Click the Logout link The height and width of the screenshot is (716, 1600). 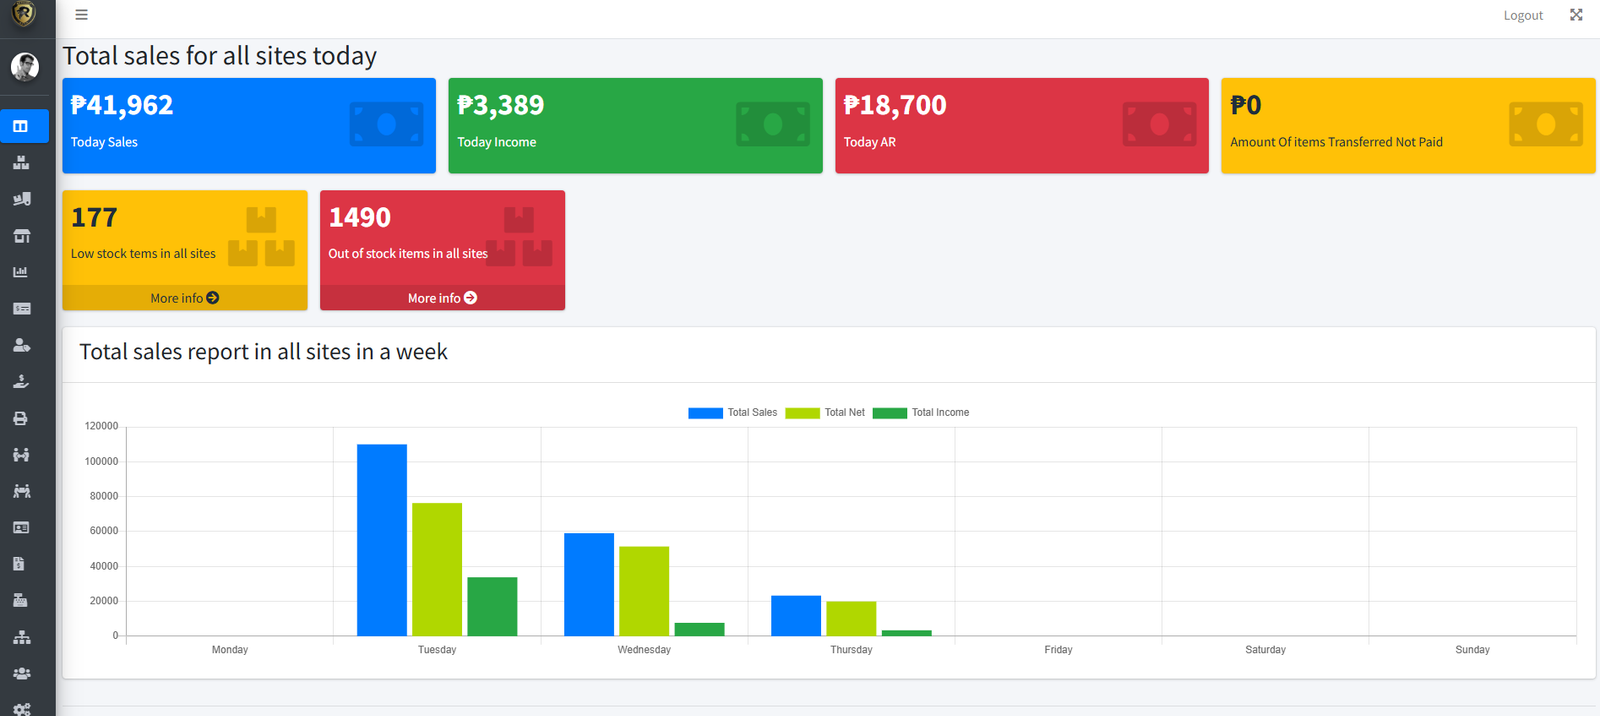pos(1522,15)
